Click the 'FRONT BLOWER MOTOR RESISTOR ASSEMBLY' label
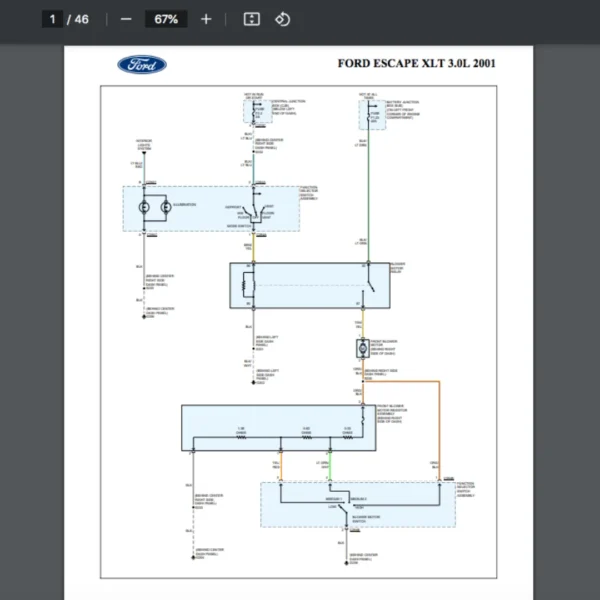This screenshot has height=600, width=600. (x=392, y=414)
